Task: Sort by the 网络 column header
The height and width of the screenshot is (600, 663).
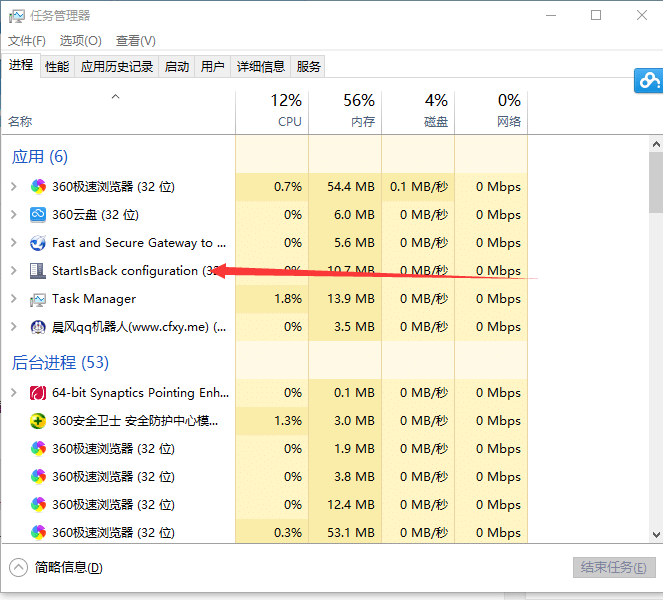Action: click(491, 112)
